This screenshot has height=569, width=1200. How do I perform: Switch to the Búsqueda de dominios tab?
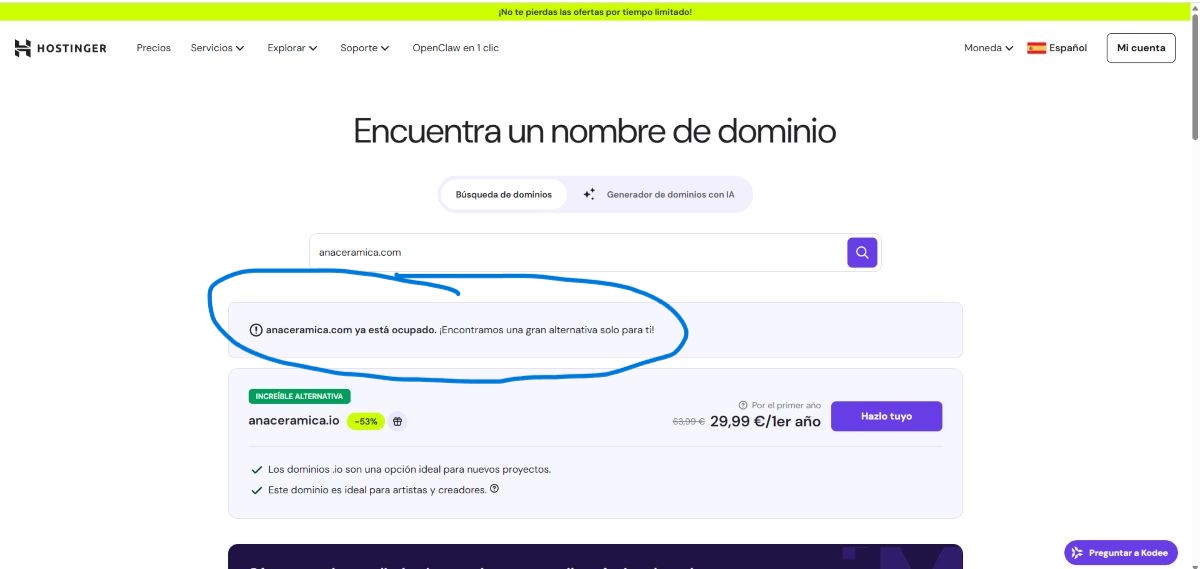[x=504, y=194]
